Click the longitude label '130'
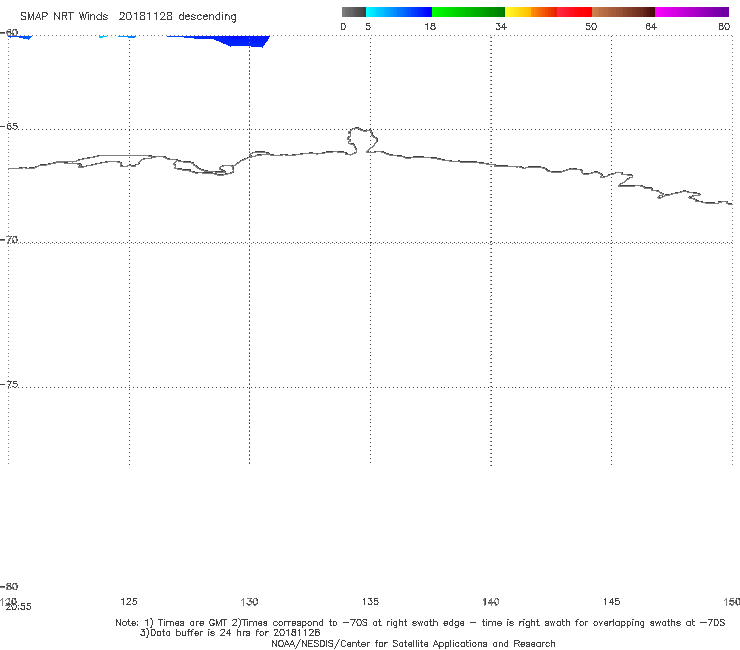Viewport: 740px width, 650px height. tap(249, 601)
